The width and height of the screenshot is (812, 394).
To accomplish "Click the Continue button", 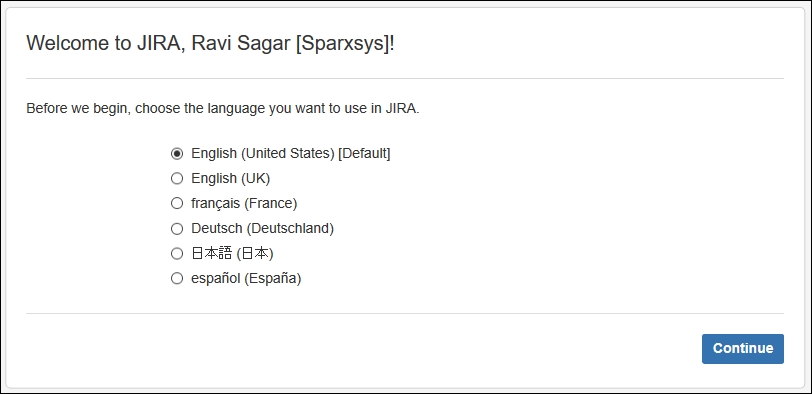I will tap(743, 348).
